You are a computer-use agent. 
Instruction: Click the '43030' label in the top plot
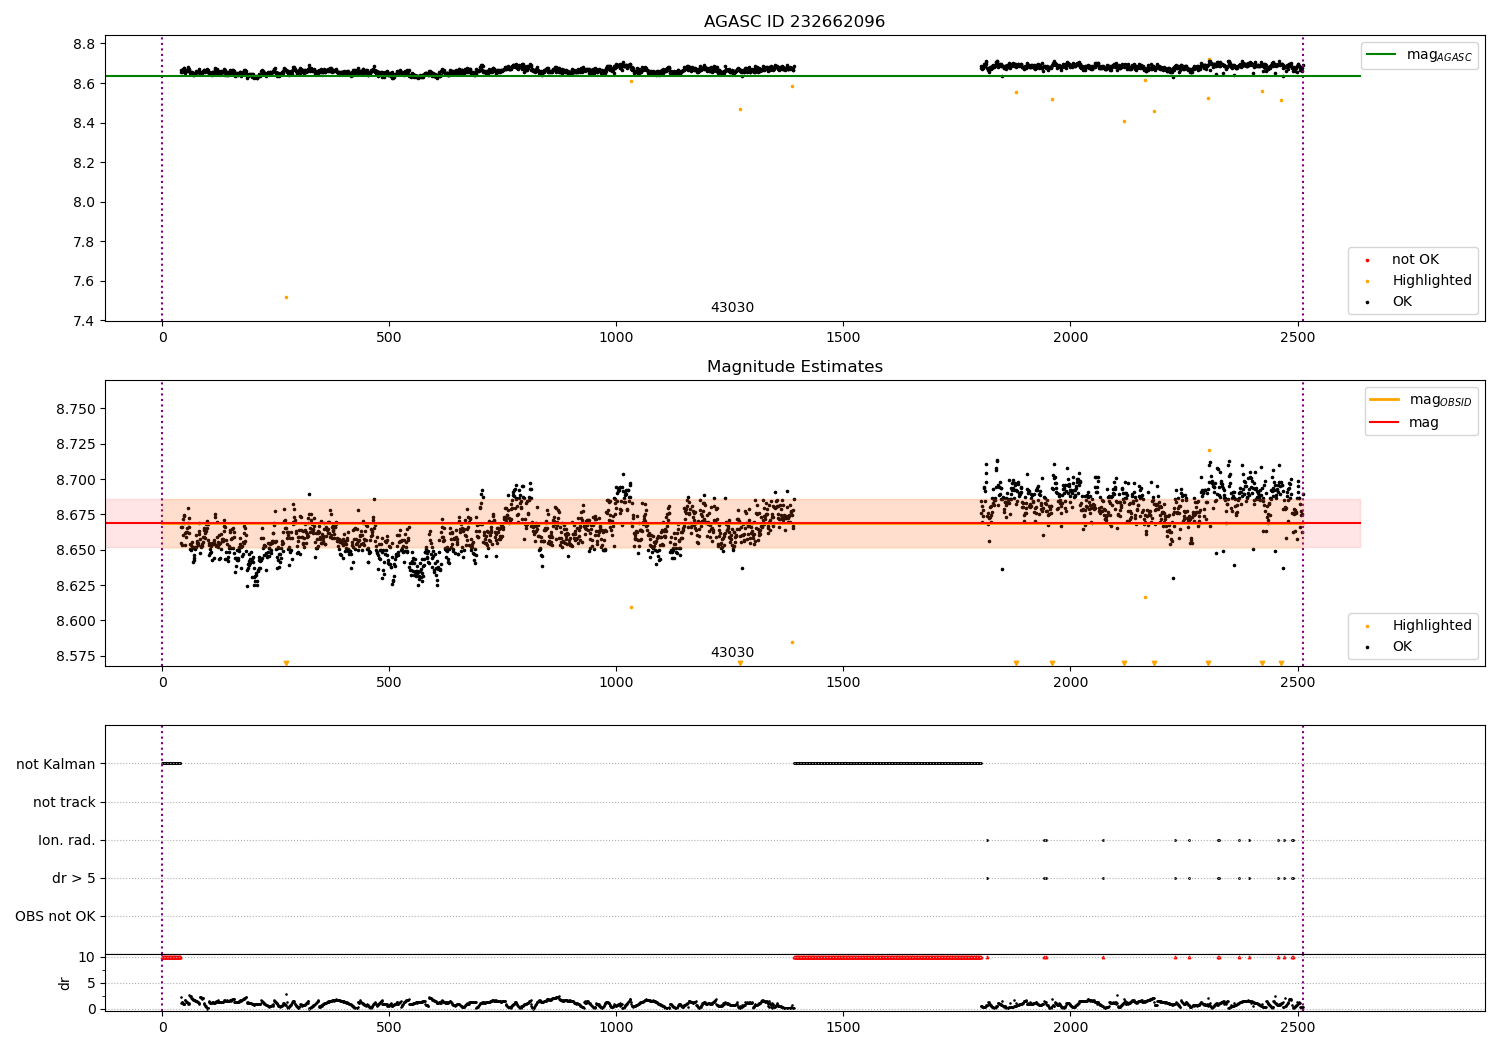pos(732,308)
